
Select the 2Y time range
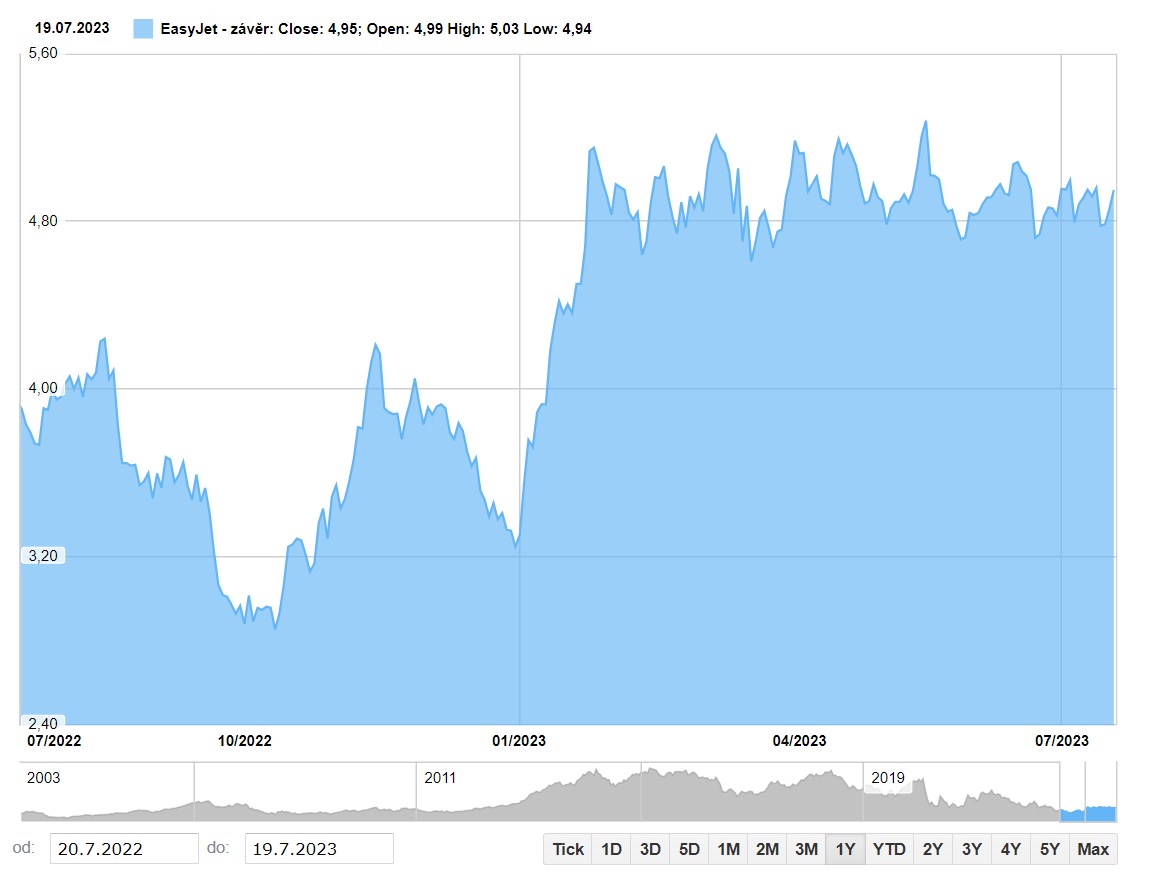tap(932, 849)
